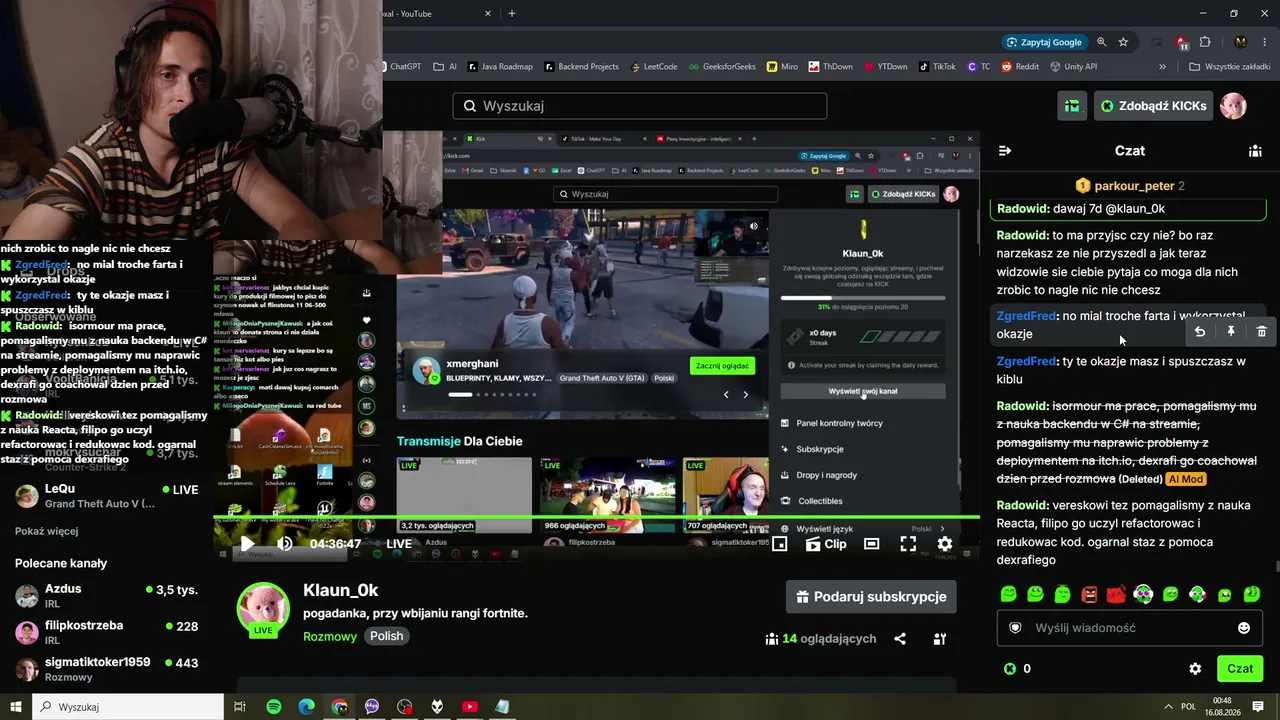Switch the player to fullscreen
Screen dimensions: 1280x720
click(908, 544)
